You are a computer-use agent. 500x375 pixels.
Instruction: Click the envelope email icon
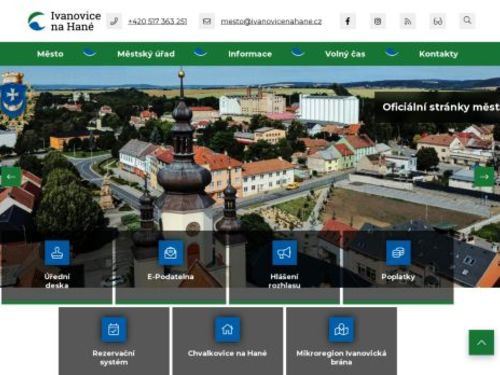207,21
